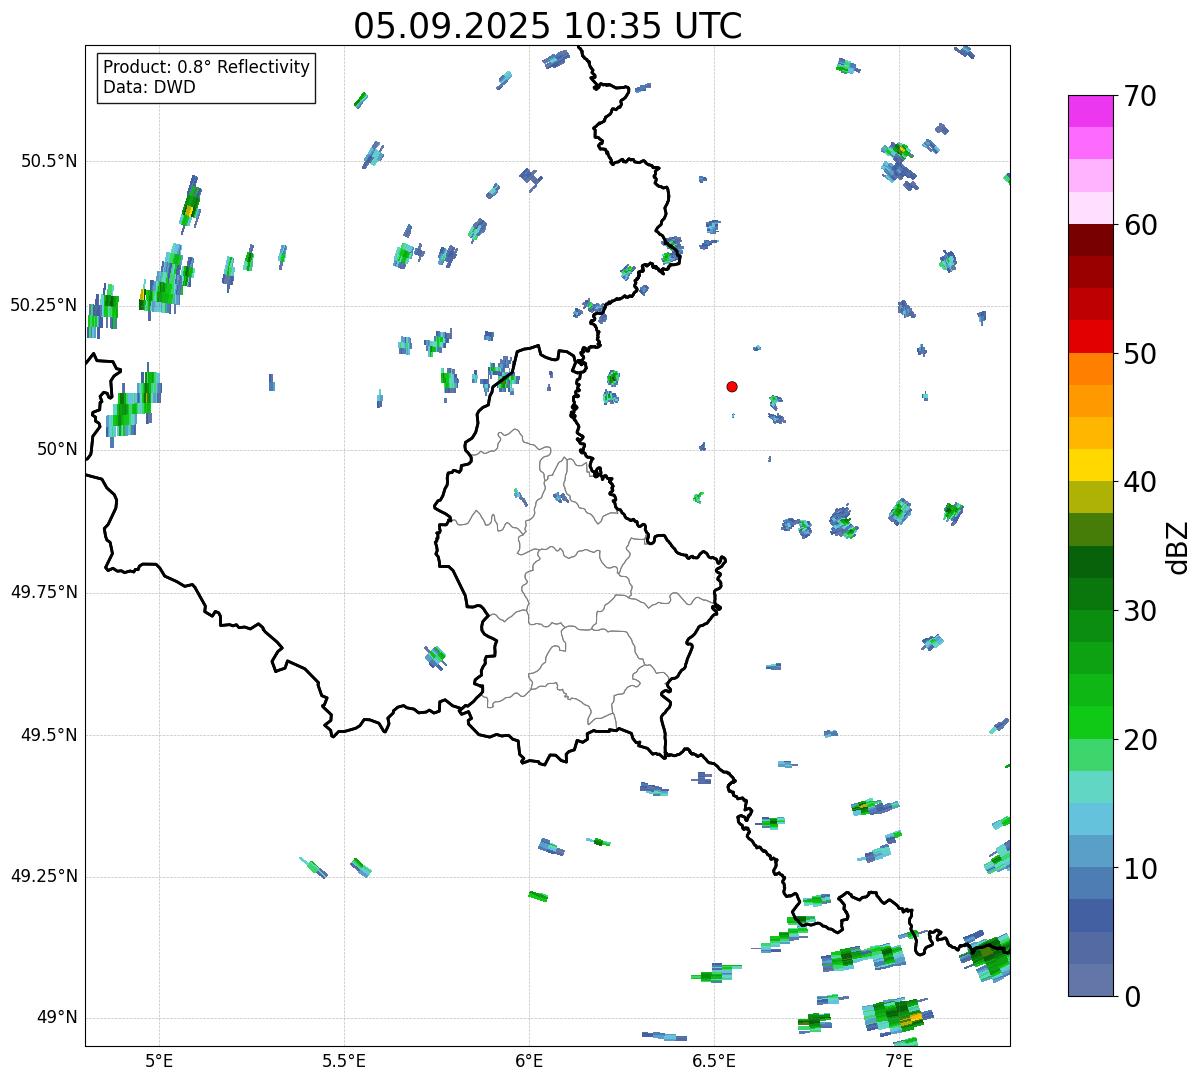Click the plot title showing 10:35 UTC

click(547, 26)
